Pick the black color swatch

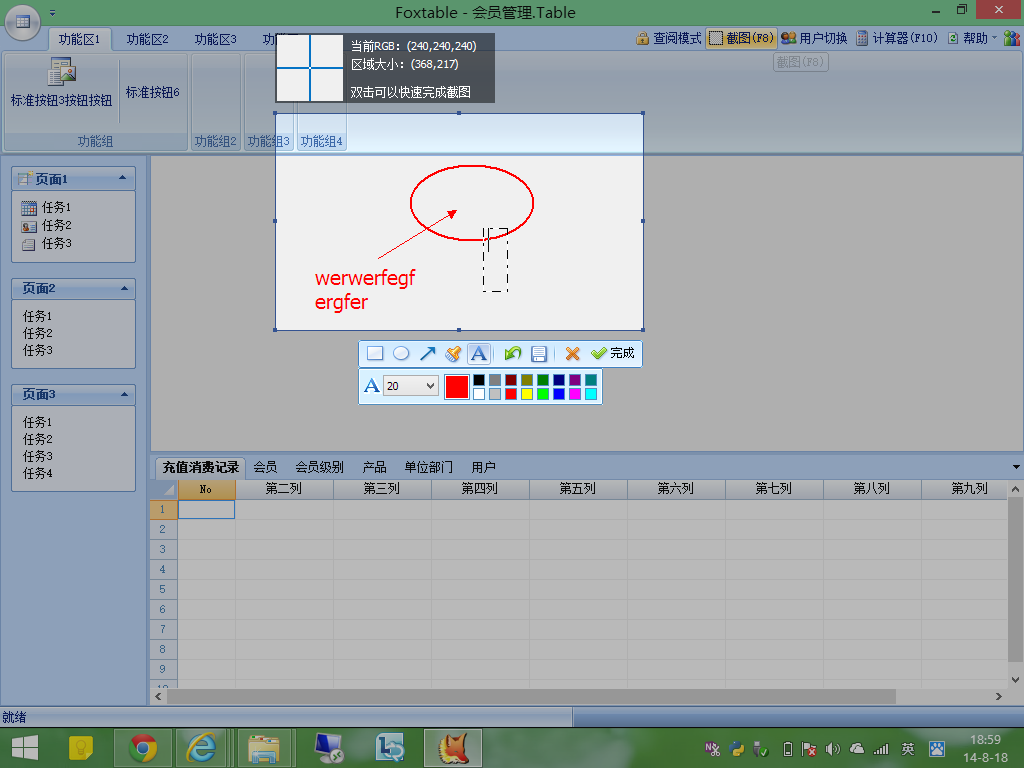[479, 380]
